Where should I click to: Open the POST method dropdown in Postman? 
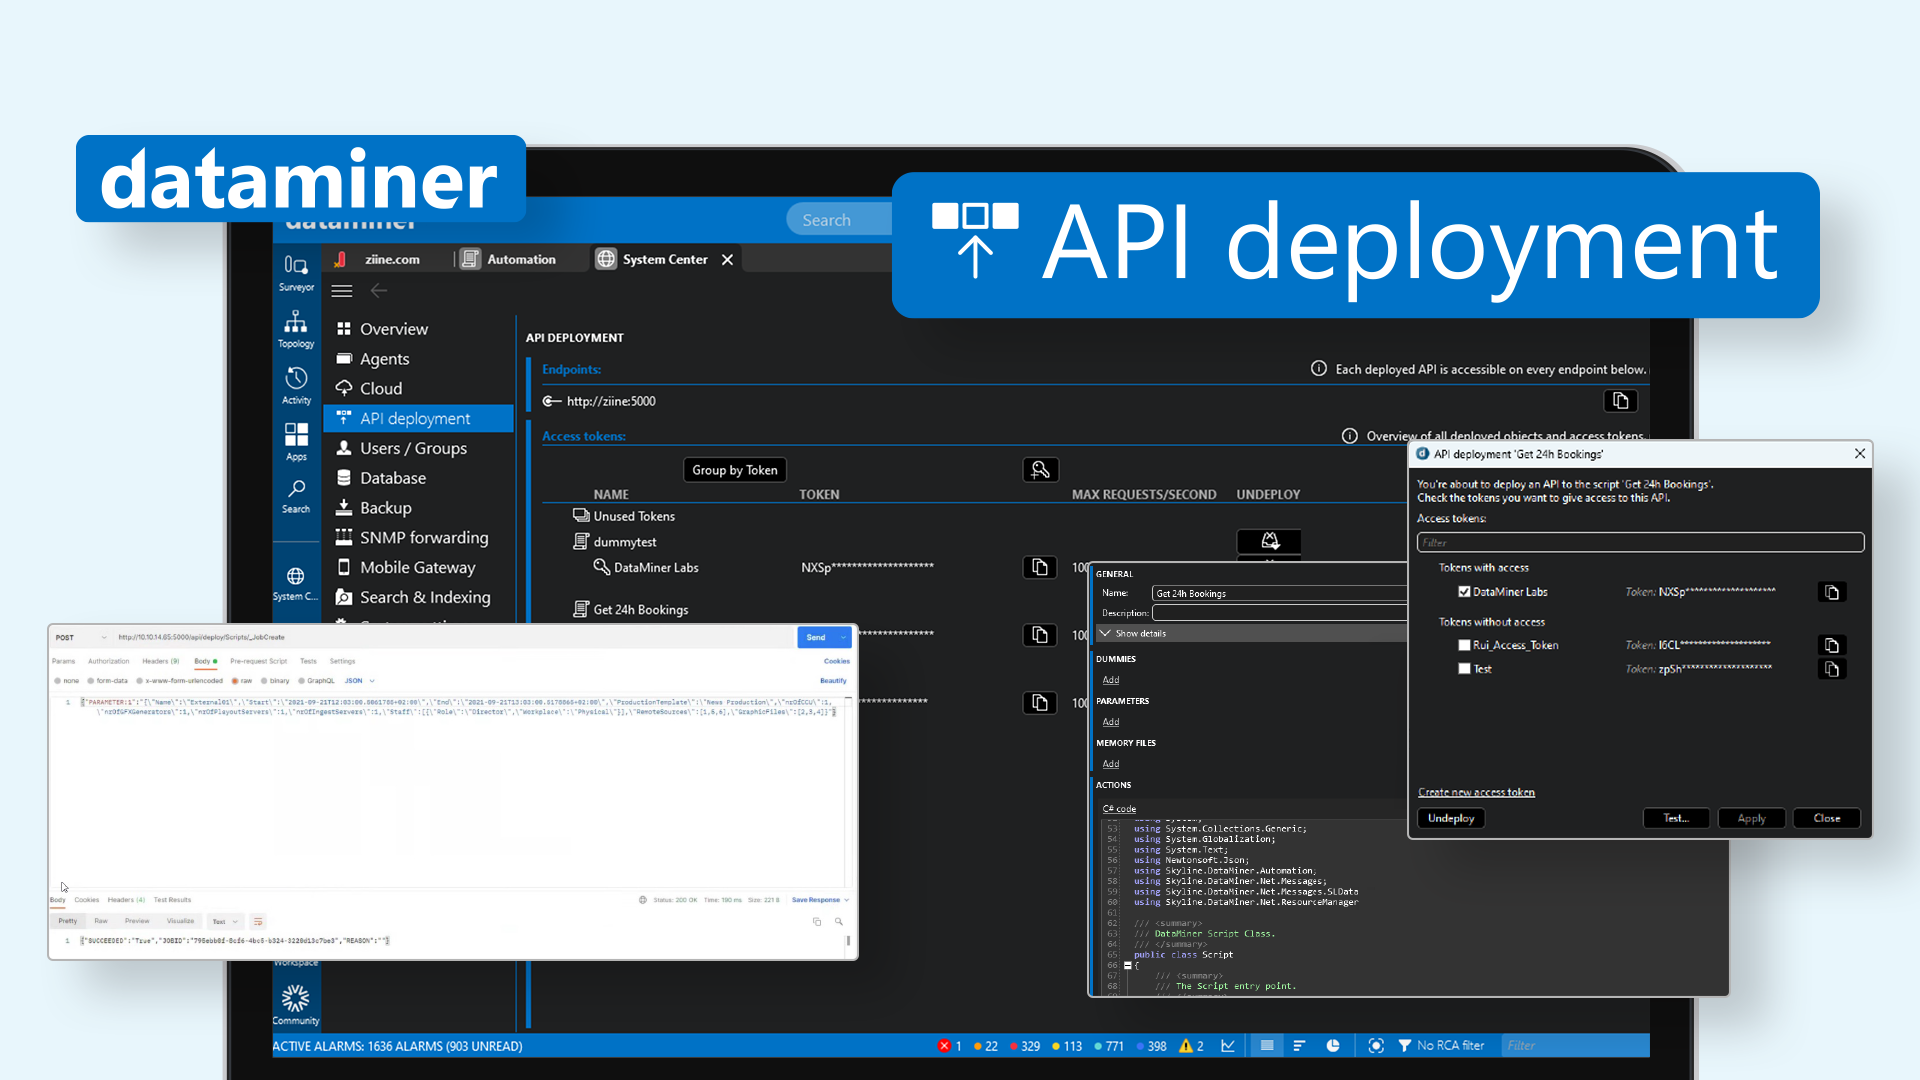[80, 637]
